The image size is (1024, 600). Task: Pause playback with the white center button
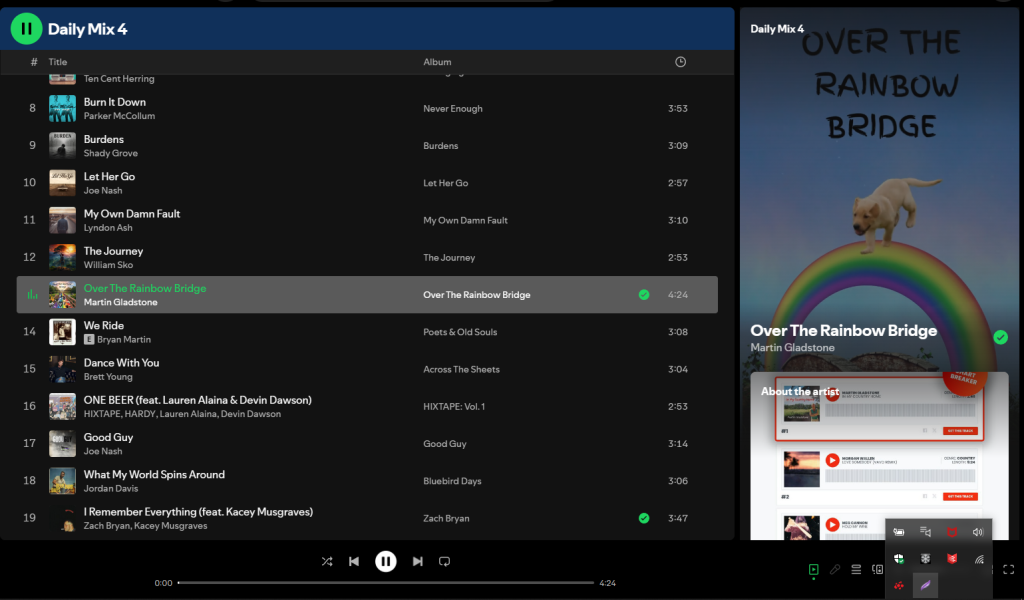coord(385,561)
